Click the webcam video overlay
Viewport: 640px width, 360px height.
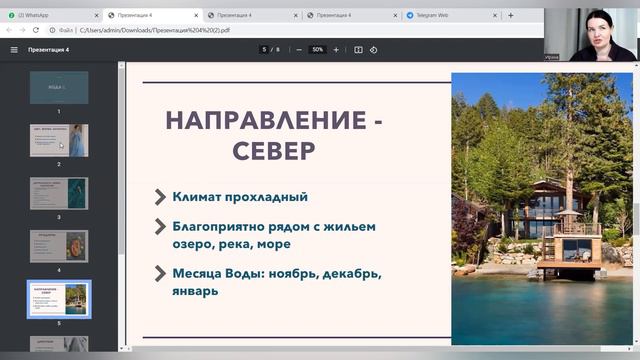pos(591,35)
